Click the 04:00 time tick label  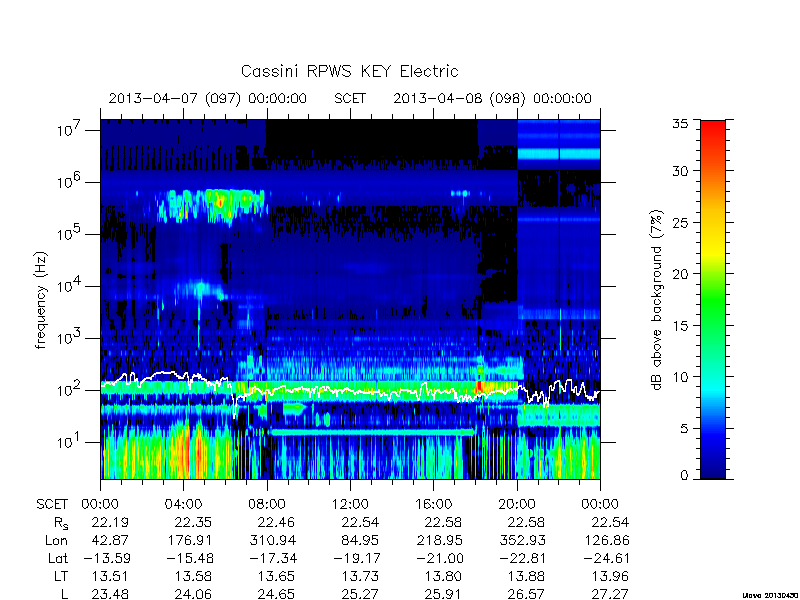point(184,505)
